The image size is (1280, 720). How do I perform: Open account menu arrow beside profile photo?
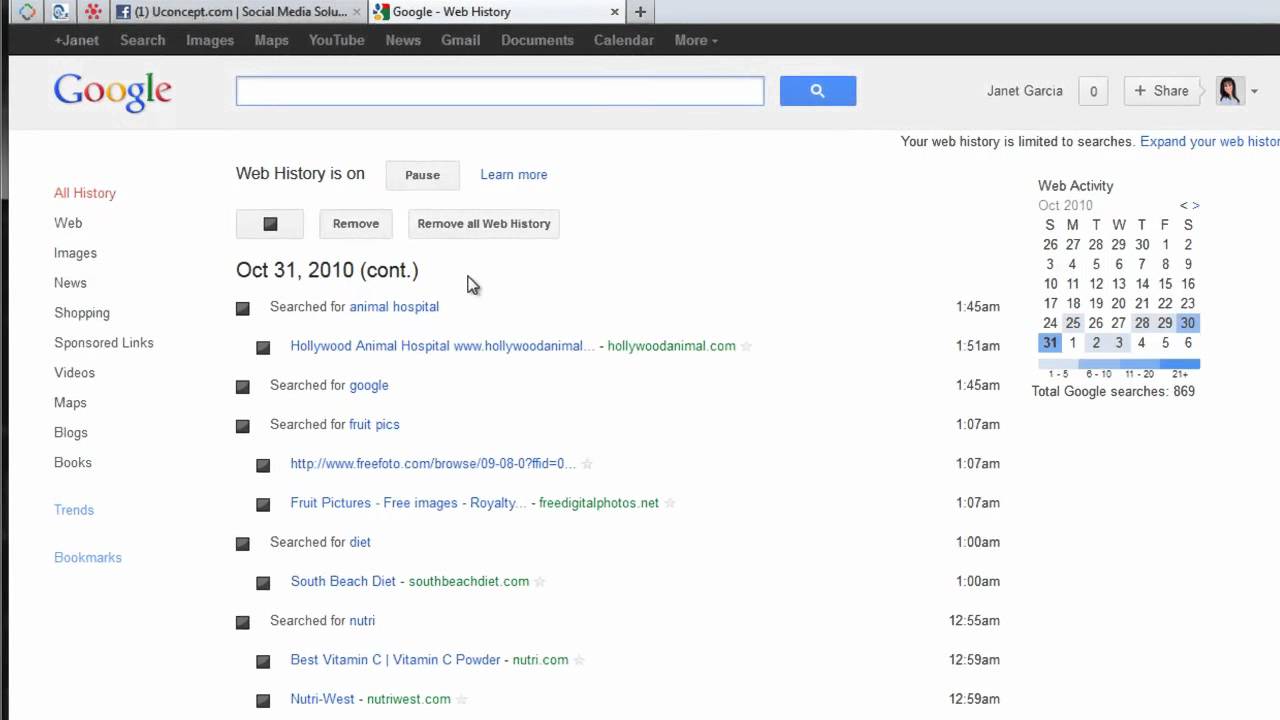click(1254, 91)
